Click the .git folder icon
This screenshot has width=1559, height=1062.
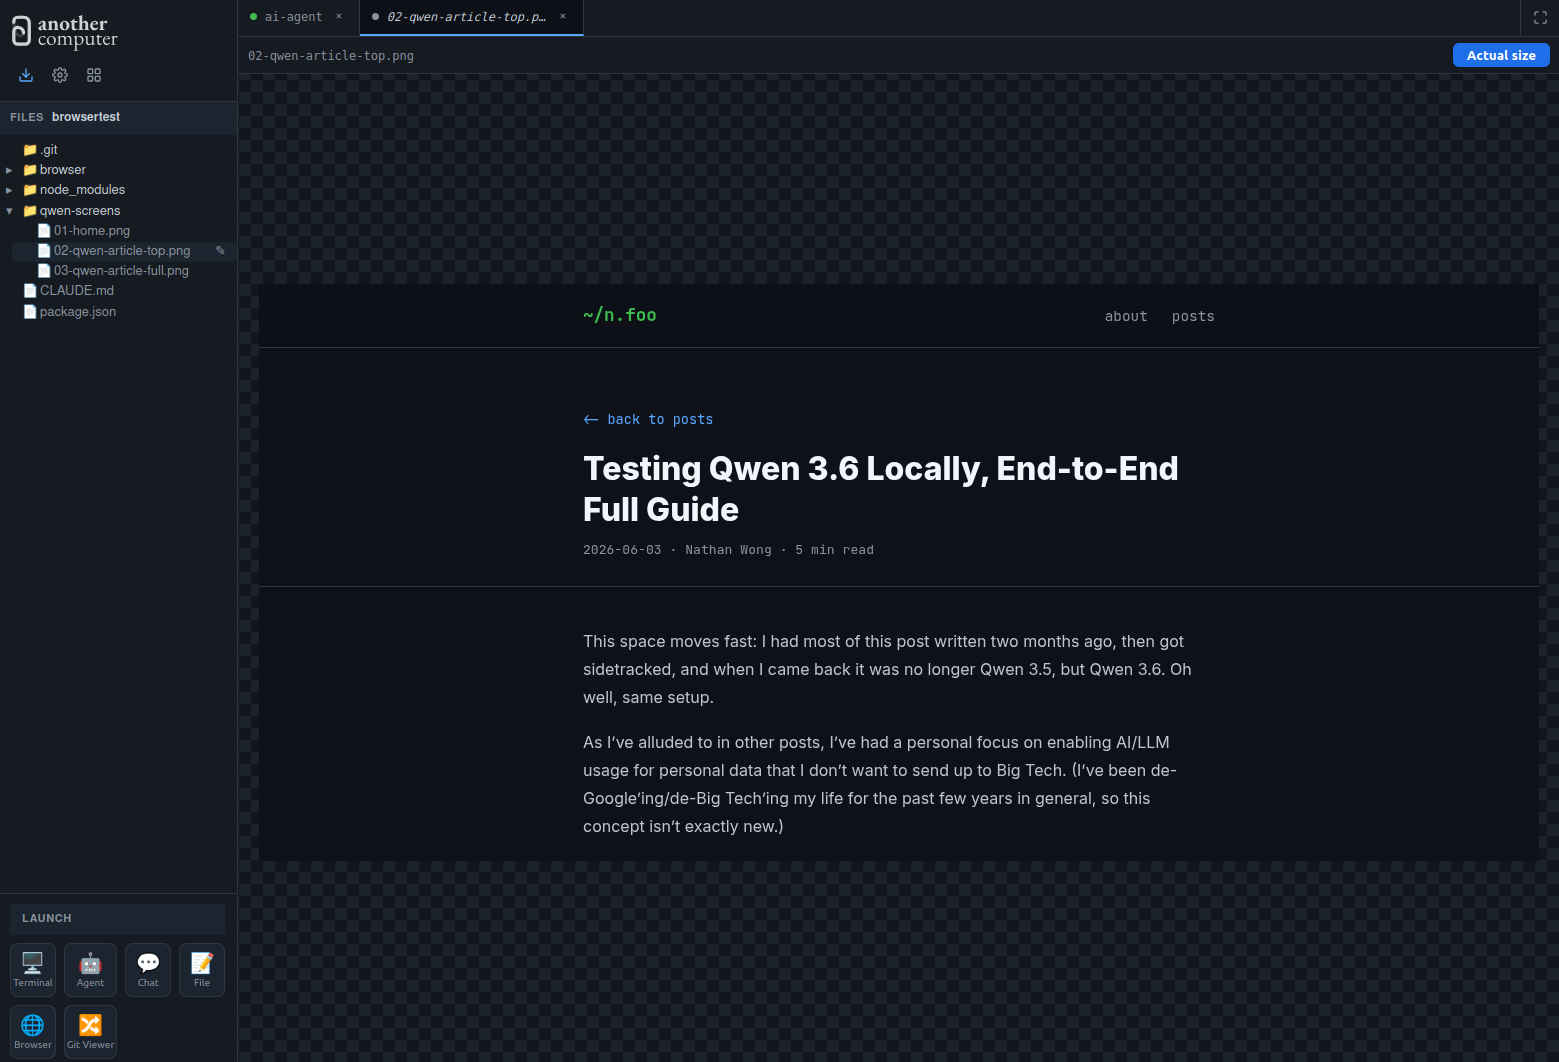(30, 150)
